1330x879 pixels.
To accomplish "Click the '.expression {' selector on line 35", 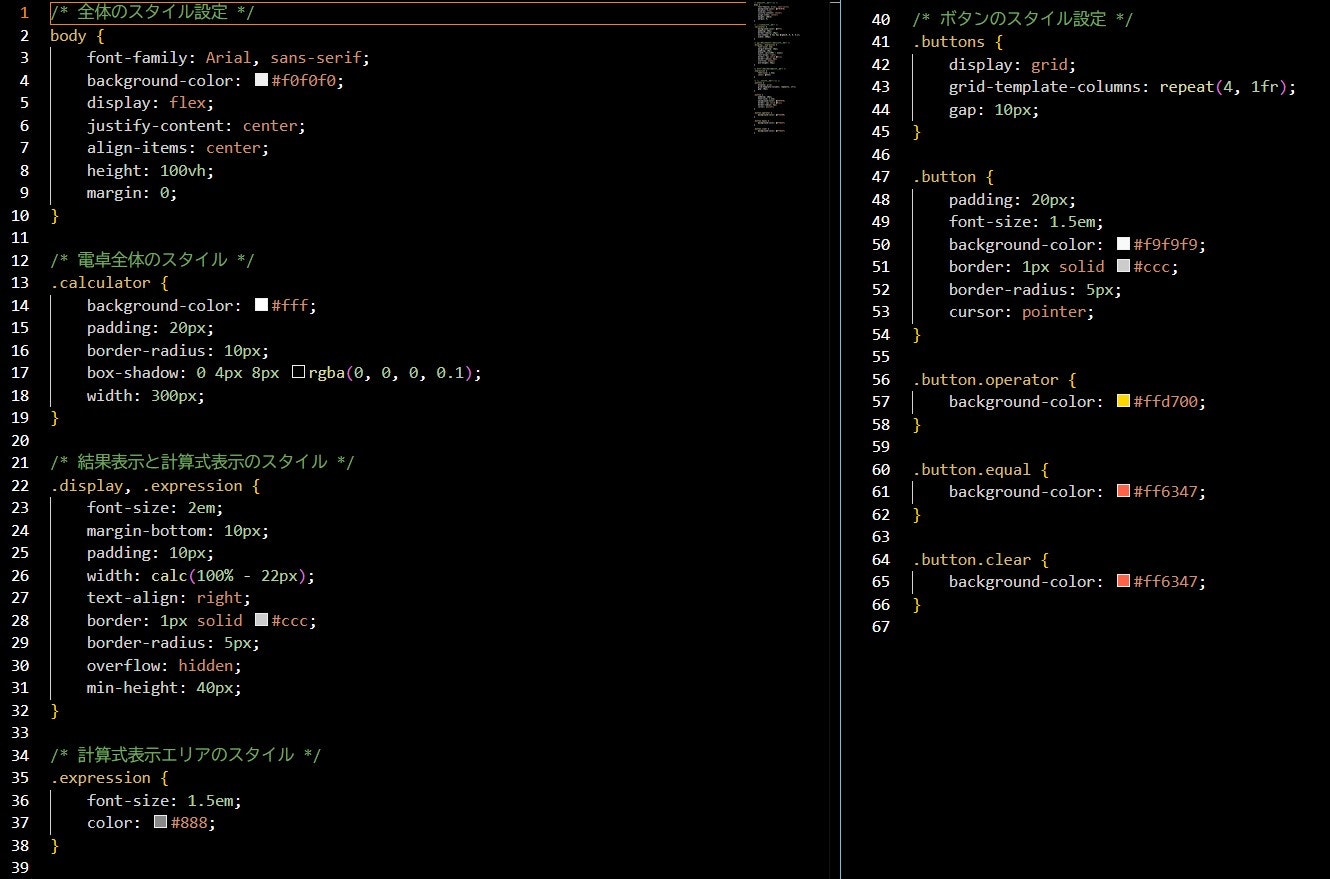I will (x=109, y=778).
